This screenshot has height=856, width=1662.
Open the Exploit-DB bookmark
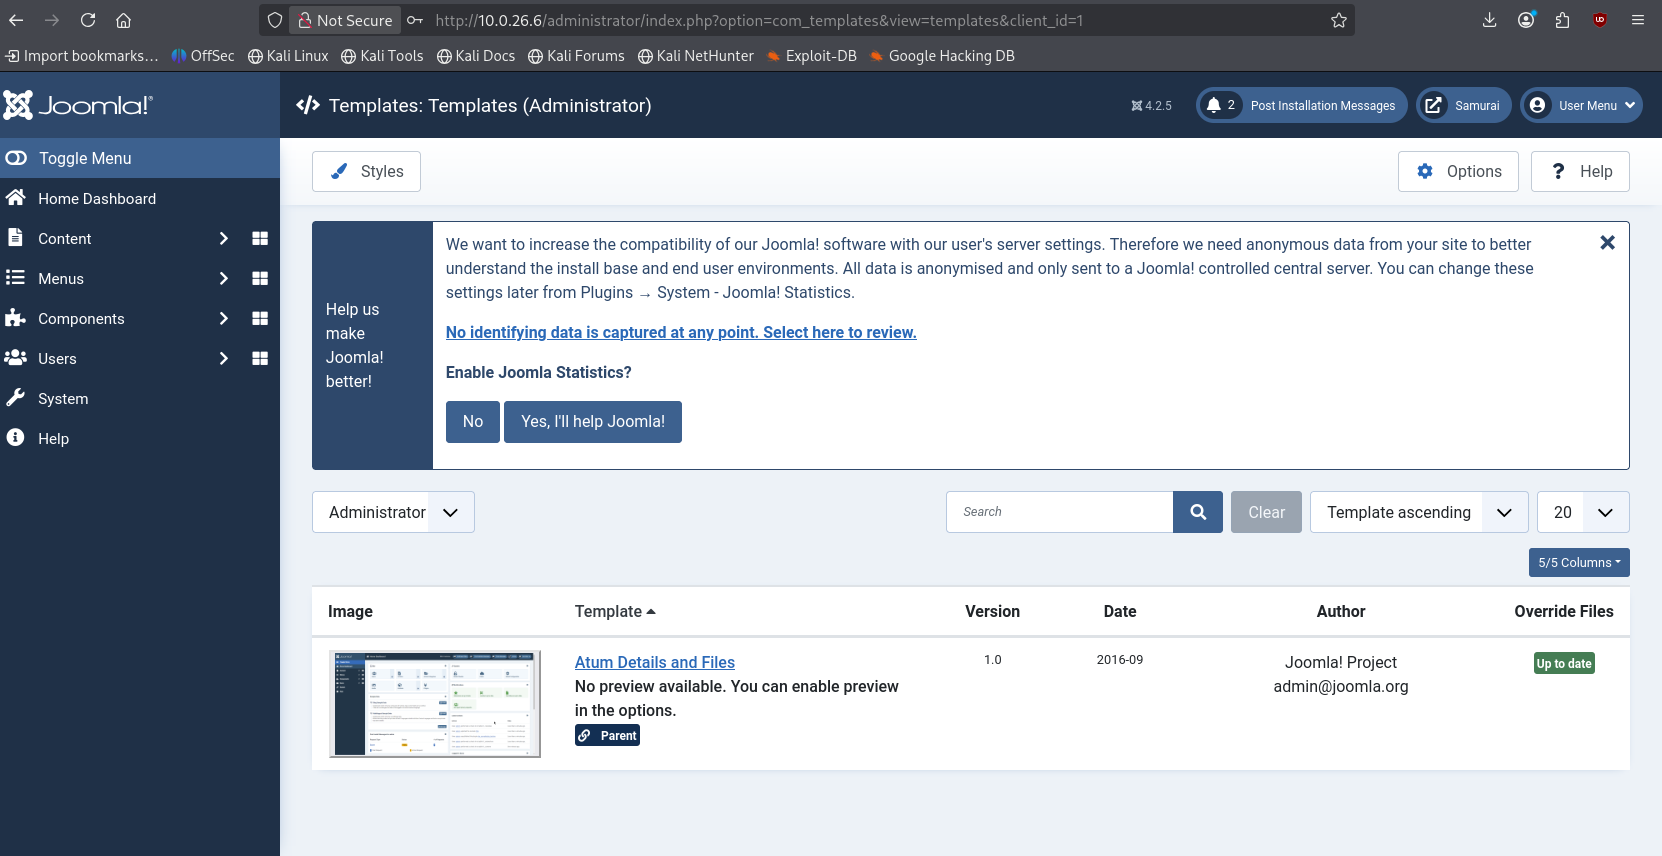tap(812, 56)
